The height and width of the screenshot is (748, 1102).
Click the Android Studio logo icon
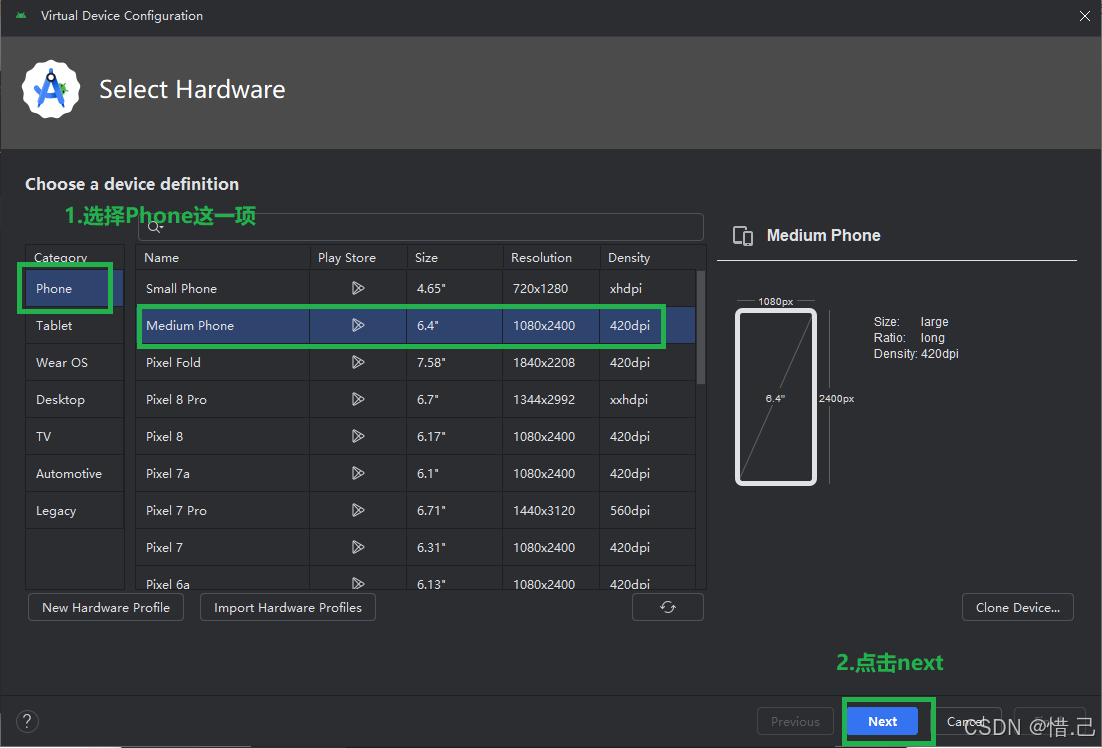tap(51, 89)
